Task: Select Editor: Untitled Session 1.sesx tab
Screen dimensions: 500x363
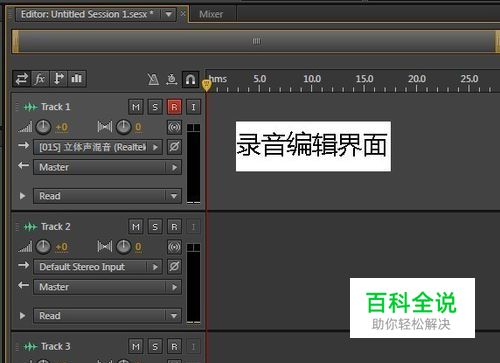Action: point(87,14)
